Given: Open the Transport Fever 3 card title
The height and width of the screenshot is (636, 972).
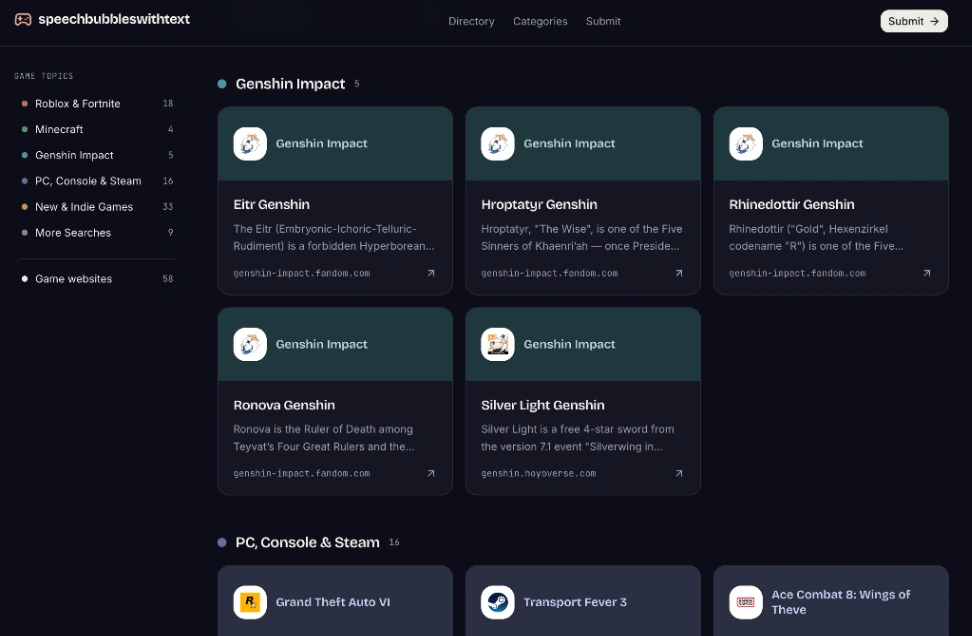Looking at the screenshot, I should pyautogui.click(x=575, y=602).
